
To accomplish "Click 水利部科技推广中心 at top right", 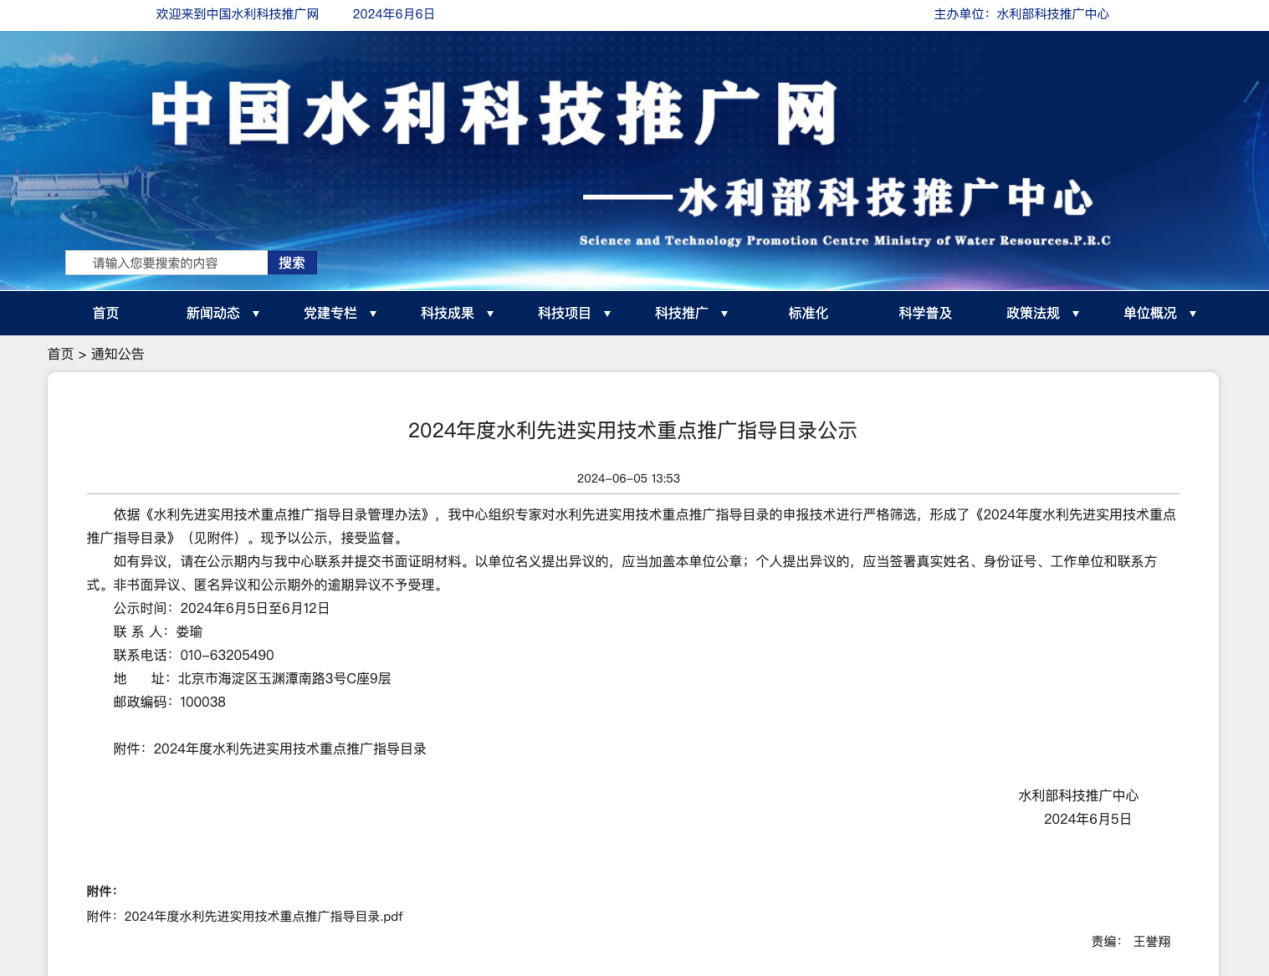I will tap(1052, 14).
